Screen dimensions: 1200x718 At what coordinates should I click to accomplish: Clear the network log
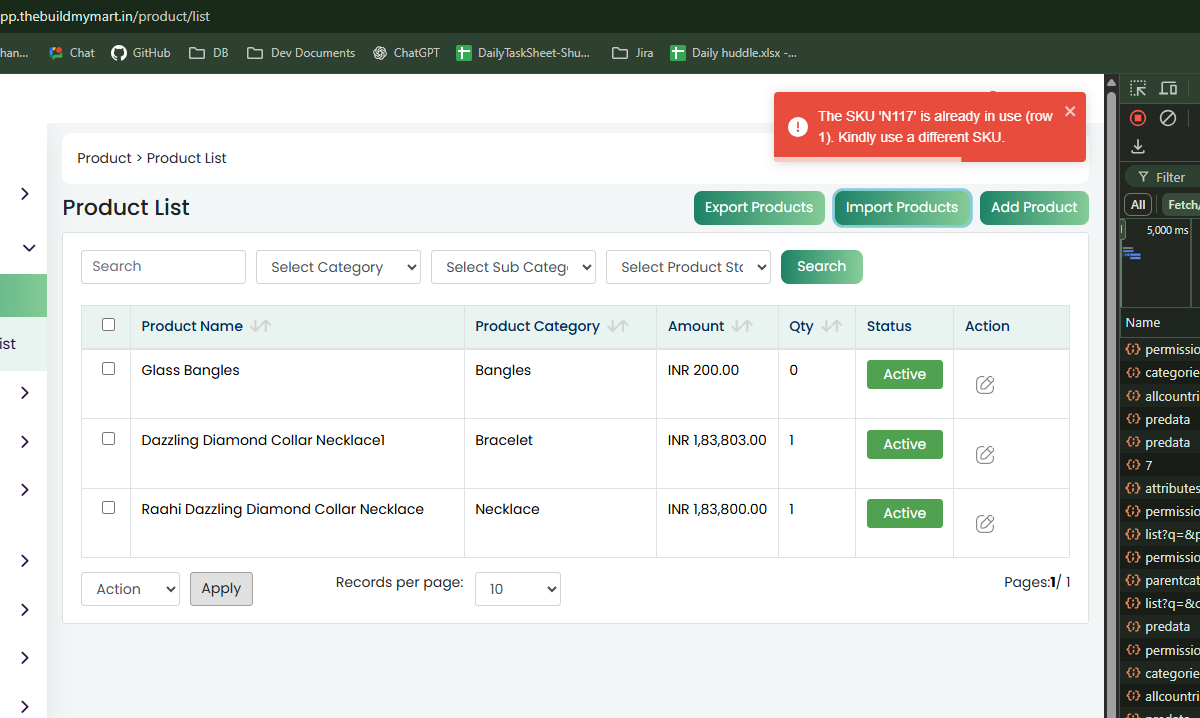coord(1167,118)
